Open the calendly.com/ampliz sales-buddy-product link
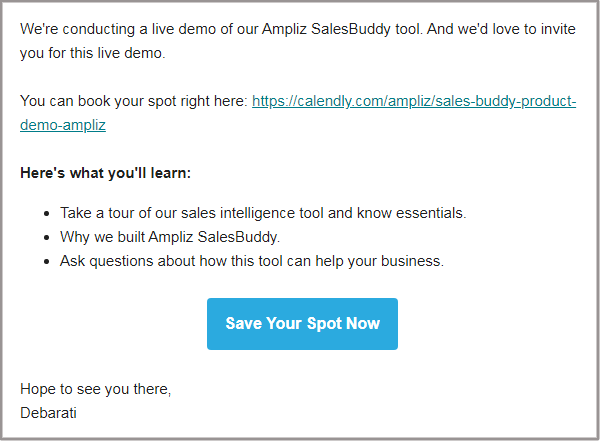601x441 pixels. 414,102
